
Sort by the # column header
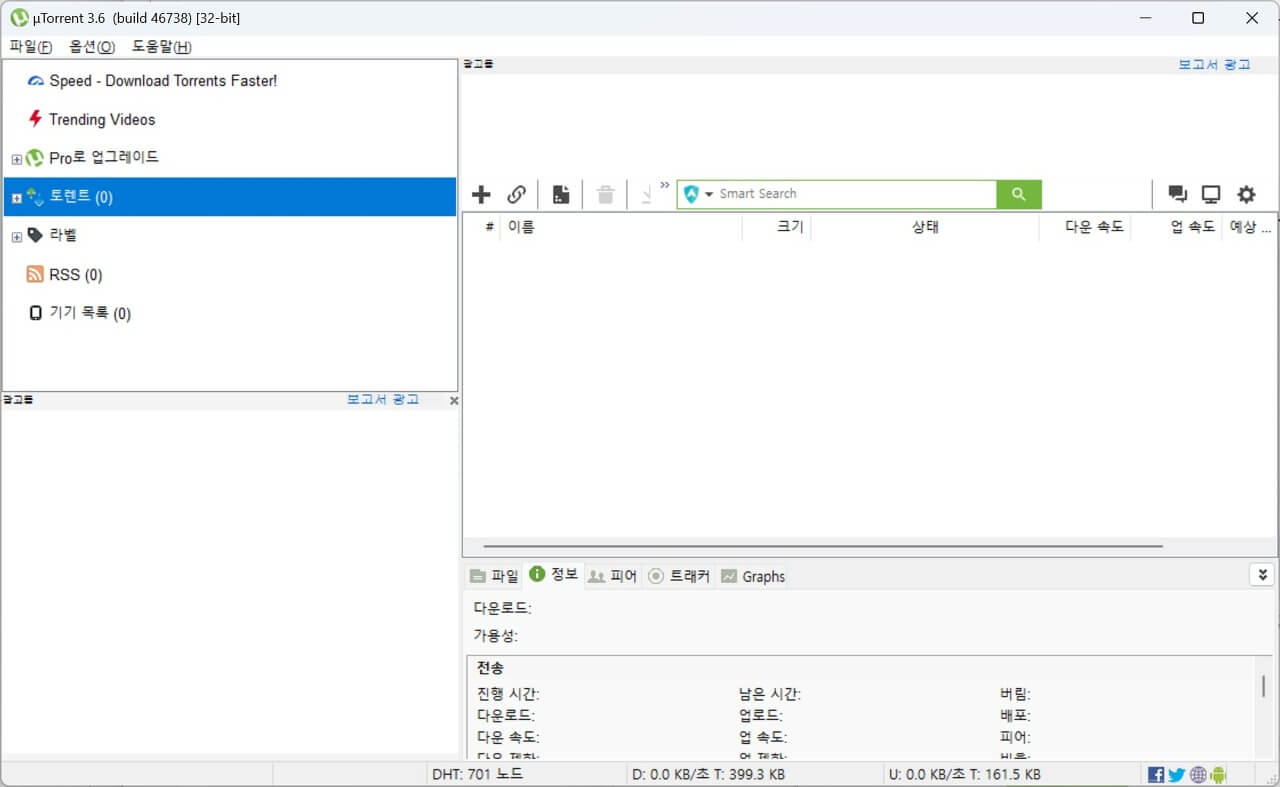pyautogui.click(x=490, y=227)
